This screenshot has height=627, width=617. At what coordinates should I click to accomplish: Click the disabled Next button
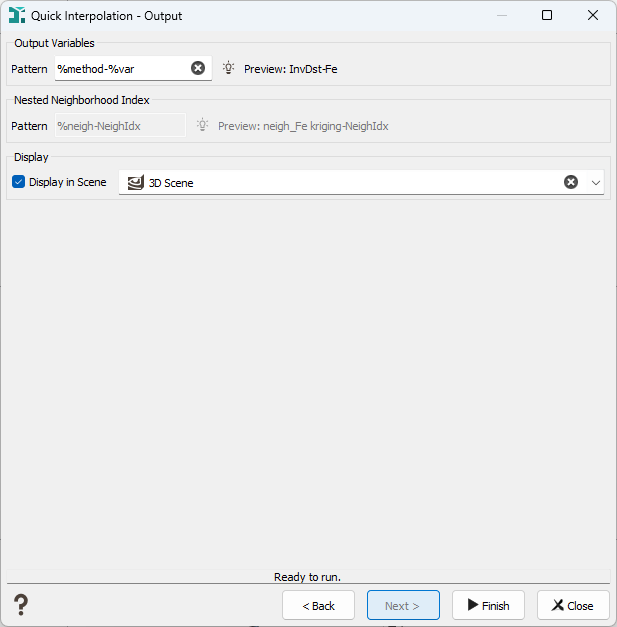(403, 605)
